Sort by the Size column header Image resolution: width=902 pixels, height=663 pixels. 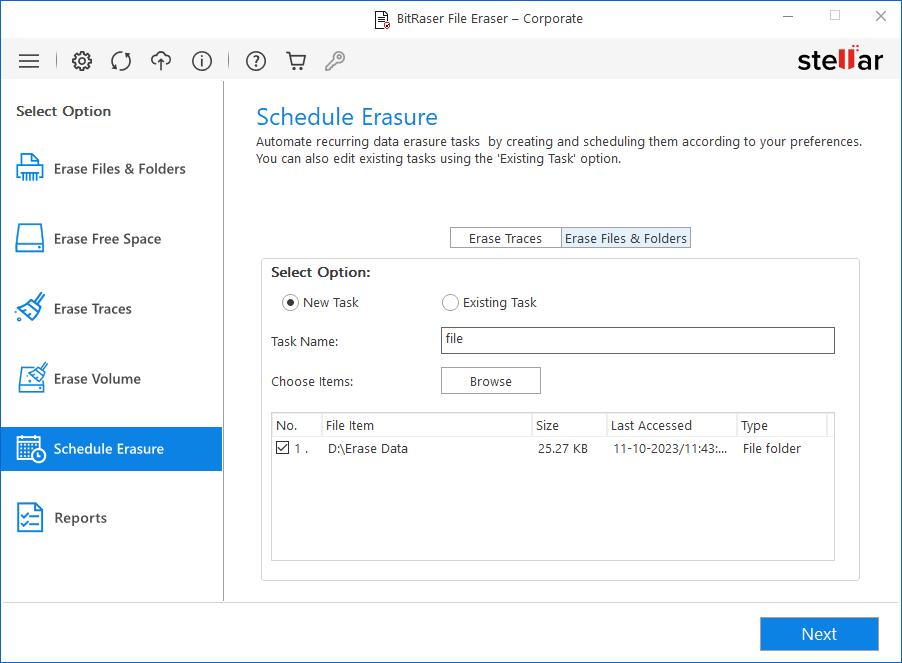(x=569, y=426)
